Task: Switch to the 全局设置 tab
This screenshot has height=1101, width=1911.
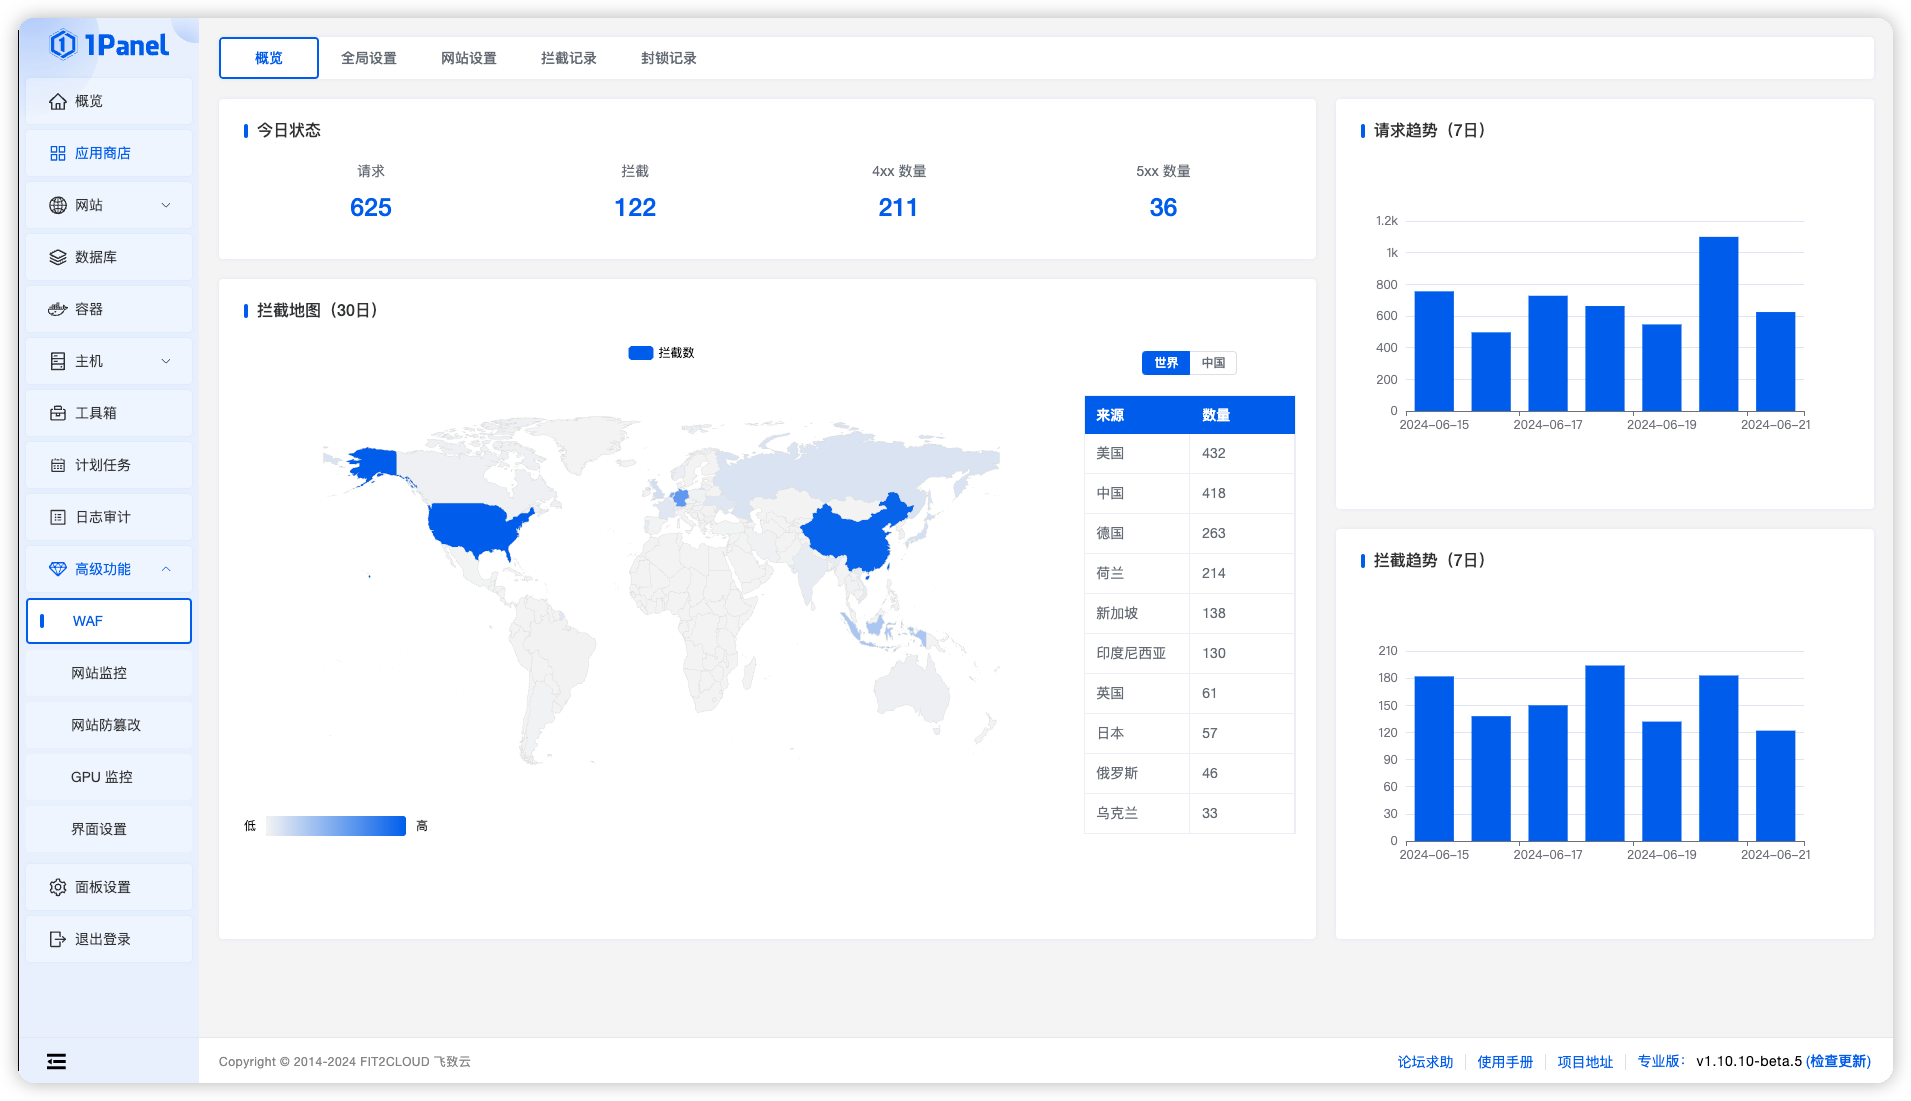Action: pyautogui.click(x=368, y=58)
